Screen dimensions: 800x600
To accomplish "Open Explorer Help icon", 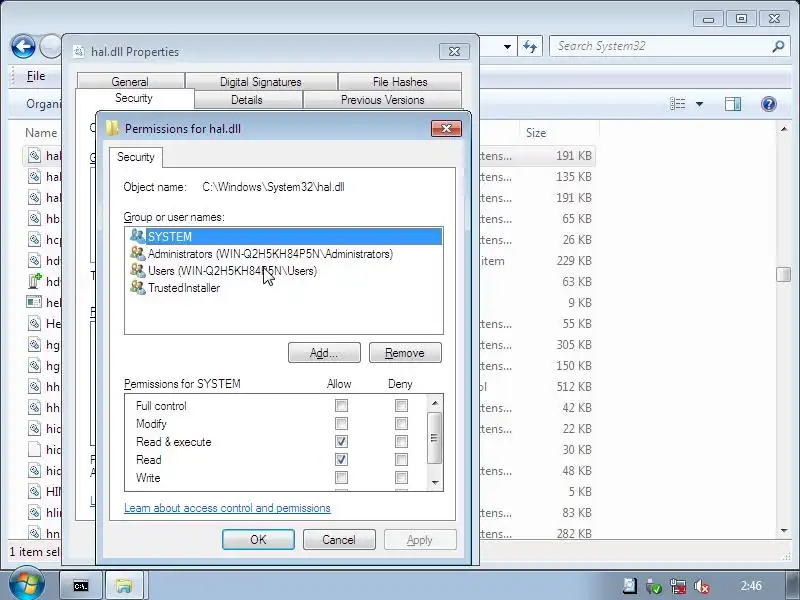I will point(768,104).
